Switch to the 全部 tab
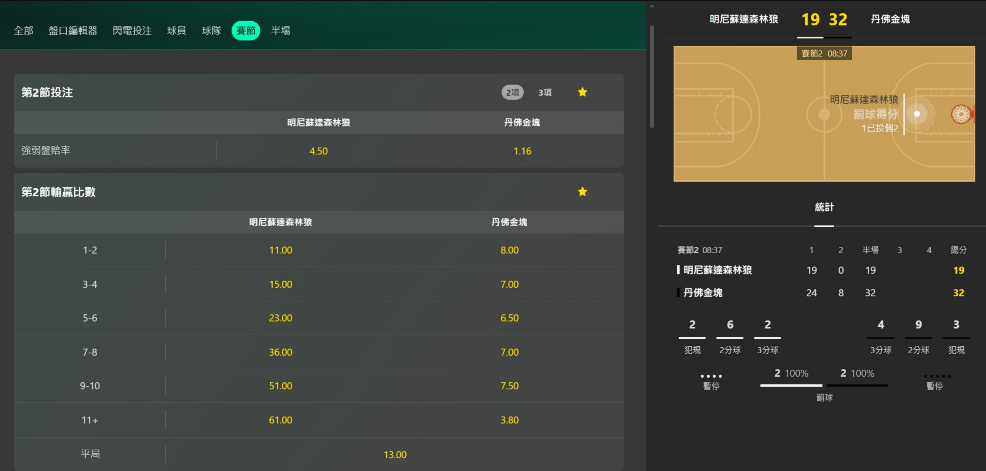The image size is (986, 471). click(23, 30)
